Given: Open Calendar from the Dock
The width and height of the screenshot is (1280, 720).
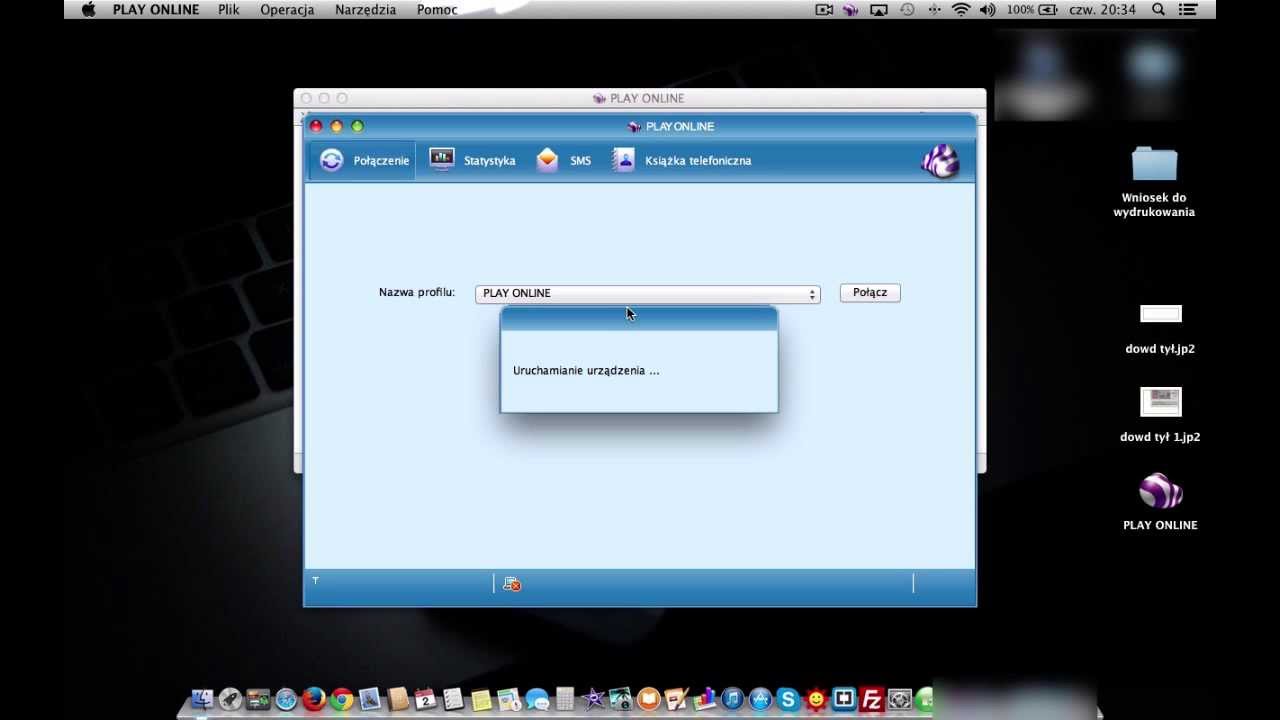Looking at the screenshot, I should pos(425,699).
